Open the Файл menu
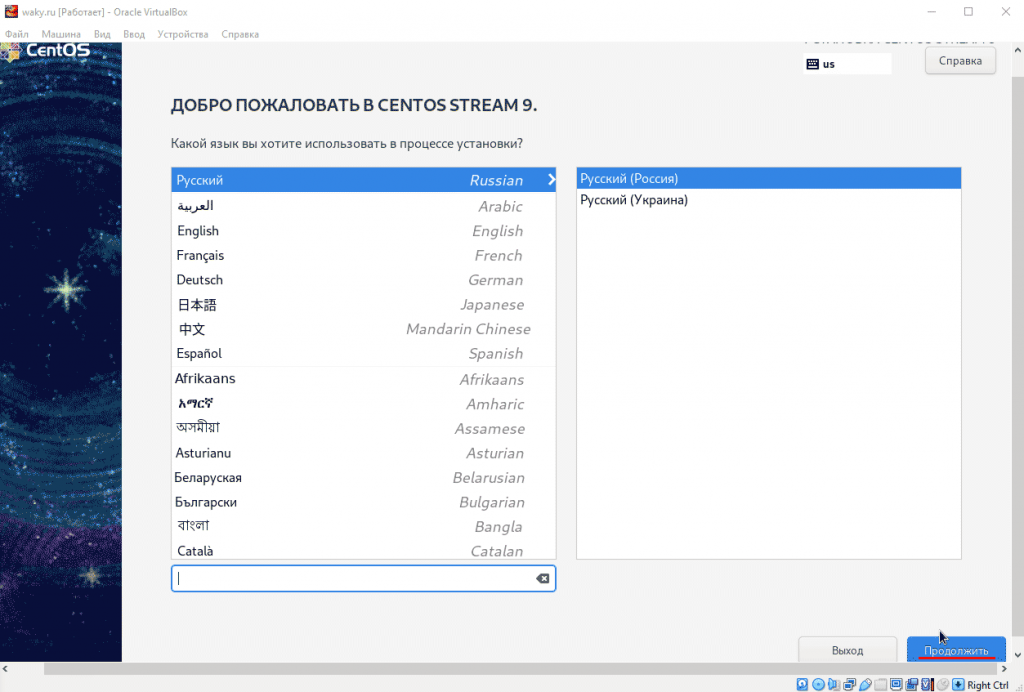This screenshot has width=1024, height=692. click(17, 34)
